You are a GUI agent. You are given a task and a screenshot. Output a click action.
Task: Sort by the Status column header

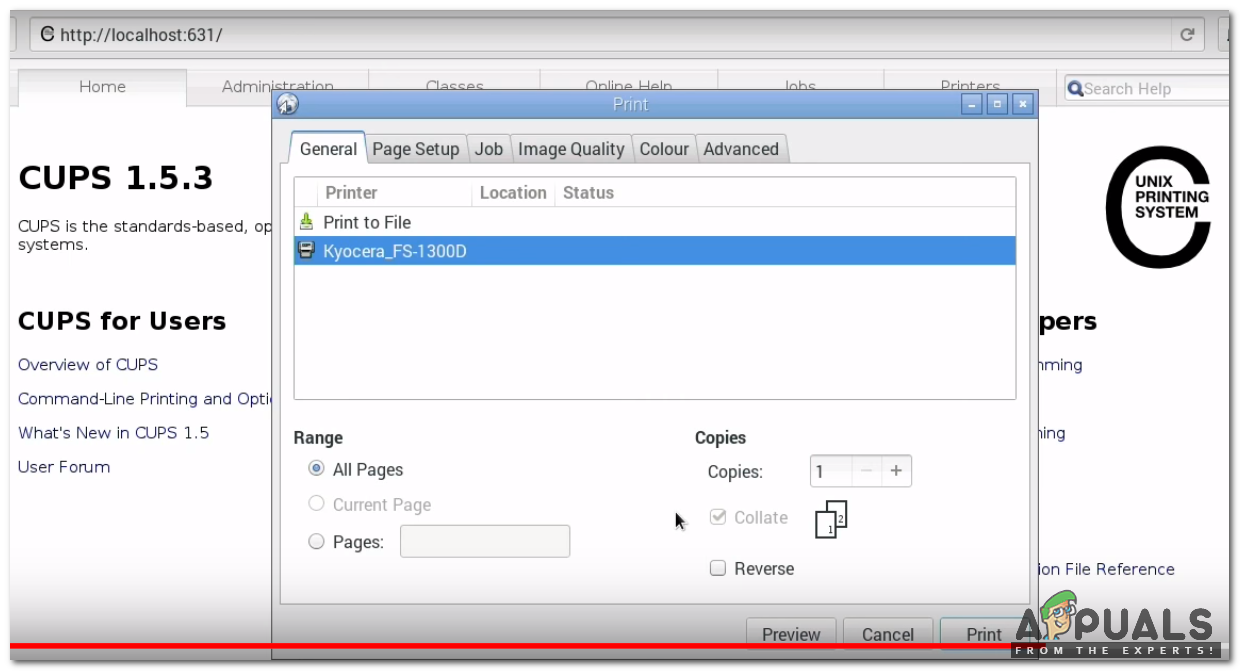point(588,192)
